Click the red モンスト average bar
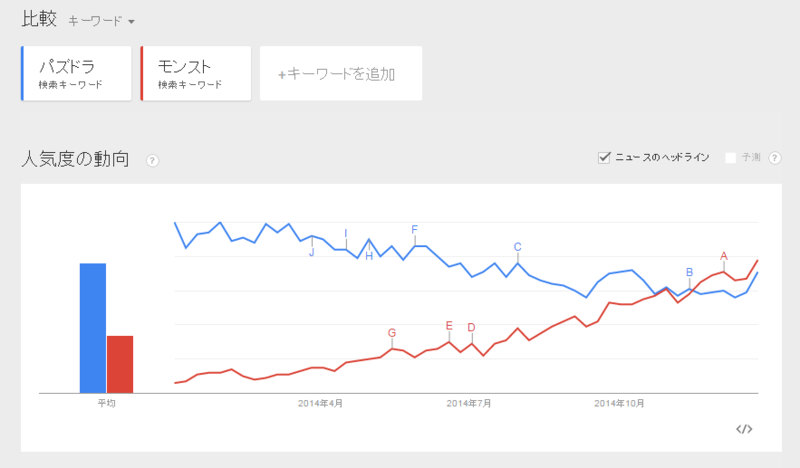 (x=120, y=364)
